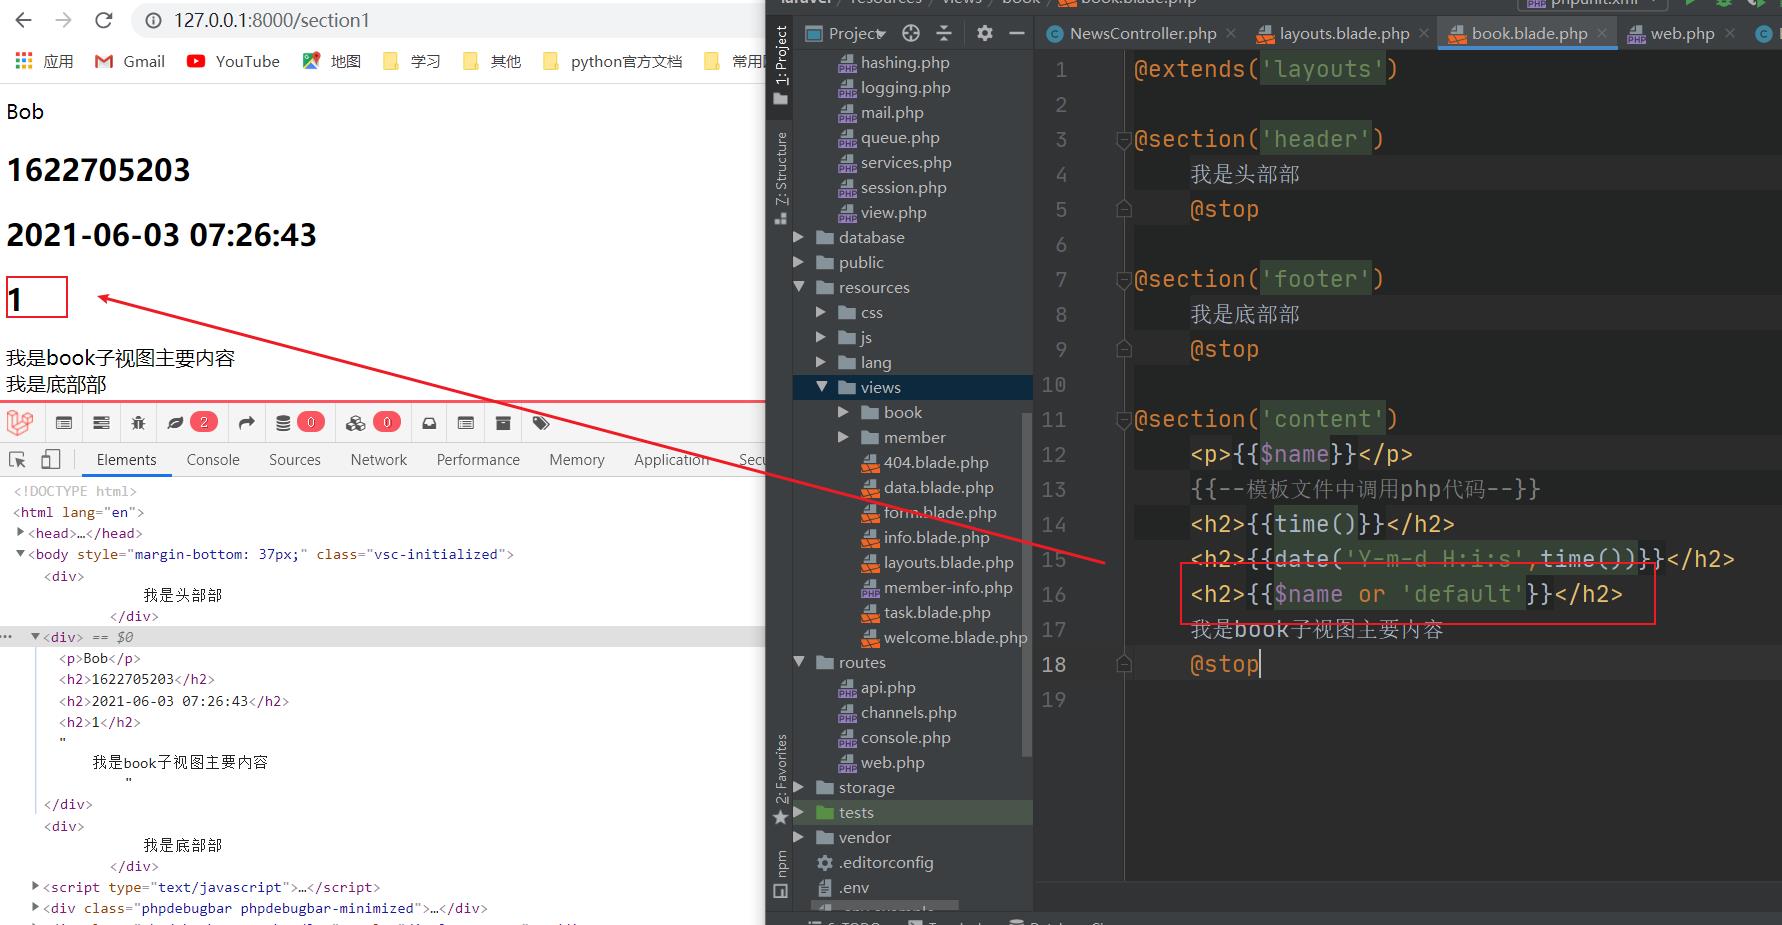Open DevTools Console tab
1782x925 pixels.
pos(213,460)
